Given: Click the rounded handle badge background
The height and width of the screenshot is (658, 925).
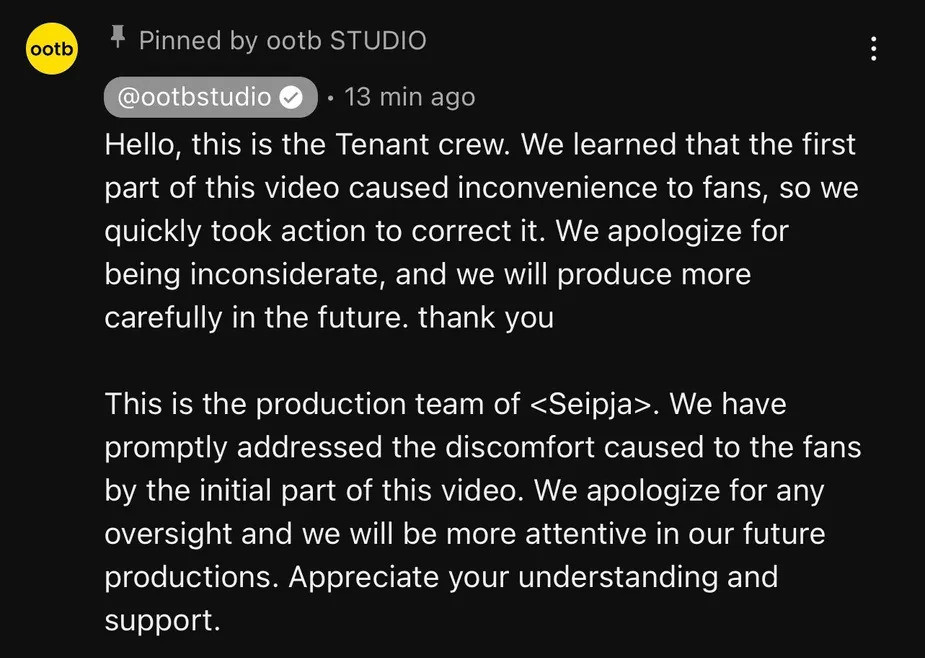Looking at the screenshot, I should pos(210,96).
